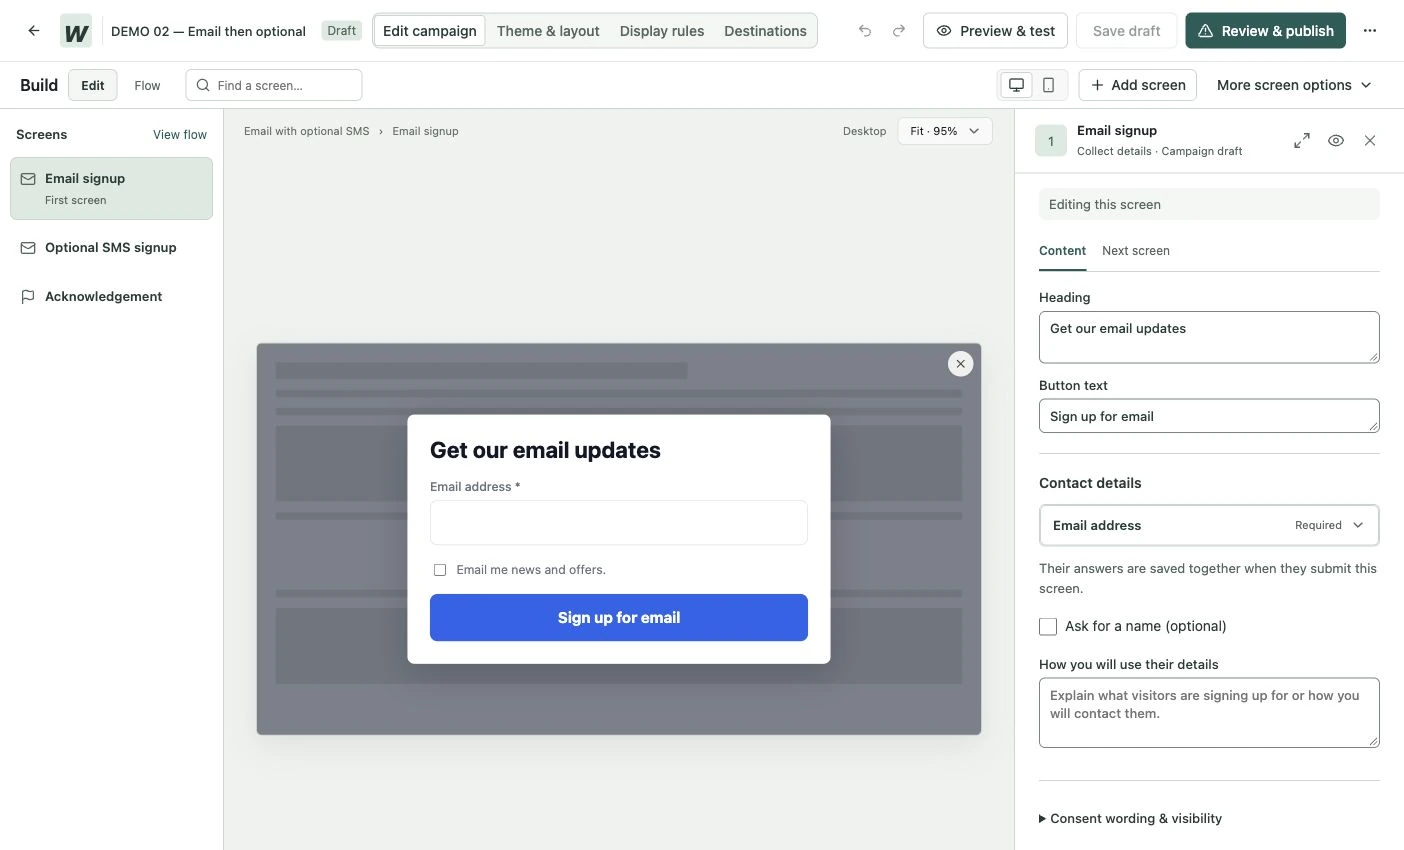Click 'How you will use their details' textarea
Viewport: 1404px width, 850px height.
[x=1209, y=713]
